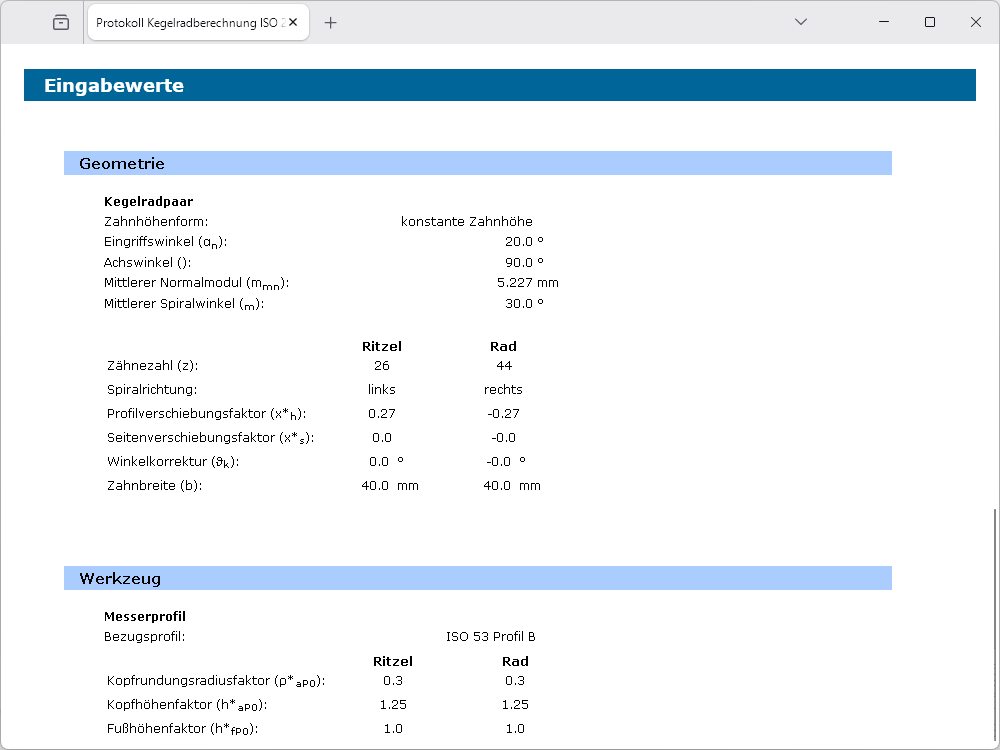Image resolution: width=1000 pixels, height=750 pixels.
Task: Click the Kegelradpaar subheading
Action: [x=148, y=201]
